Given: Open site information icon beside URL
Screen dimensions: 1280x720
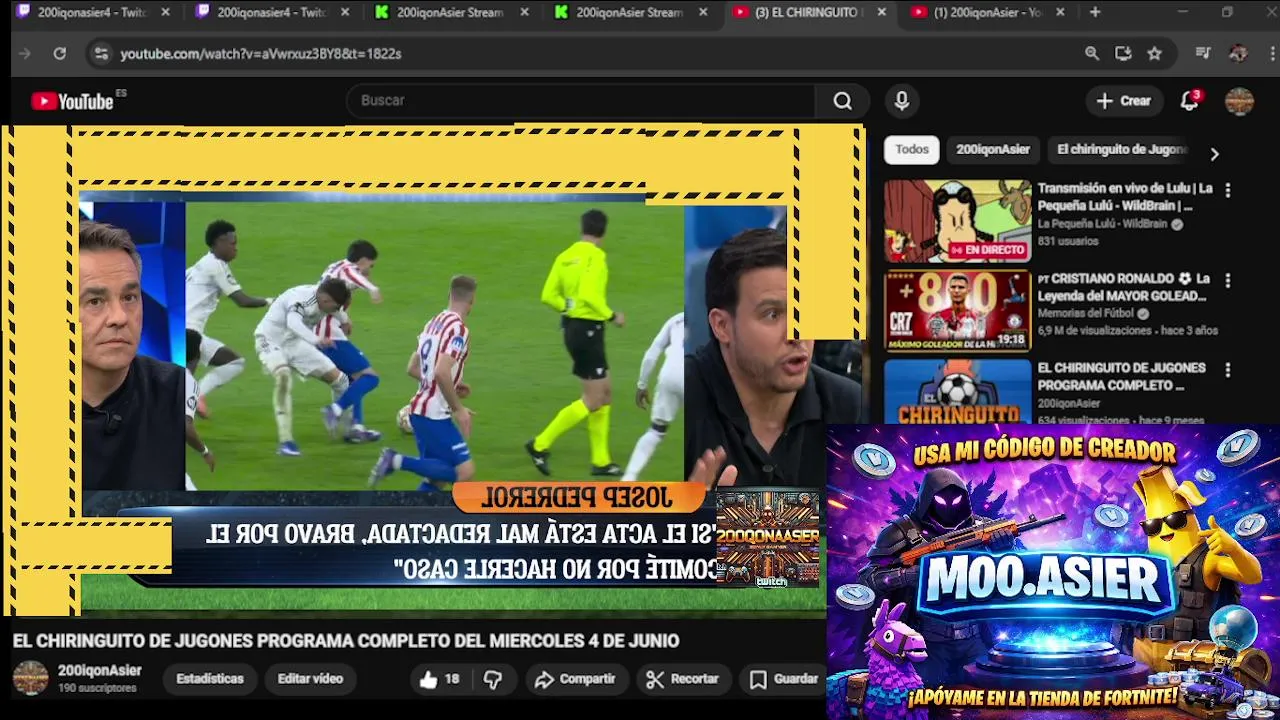Looking at the screenshot, I should pos(100,54).
